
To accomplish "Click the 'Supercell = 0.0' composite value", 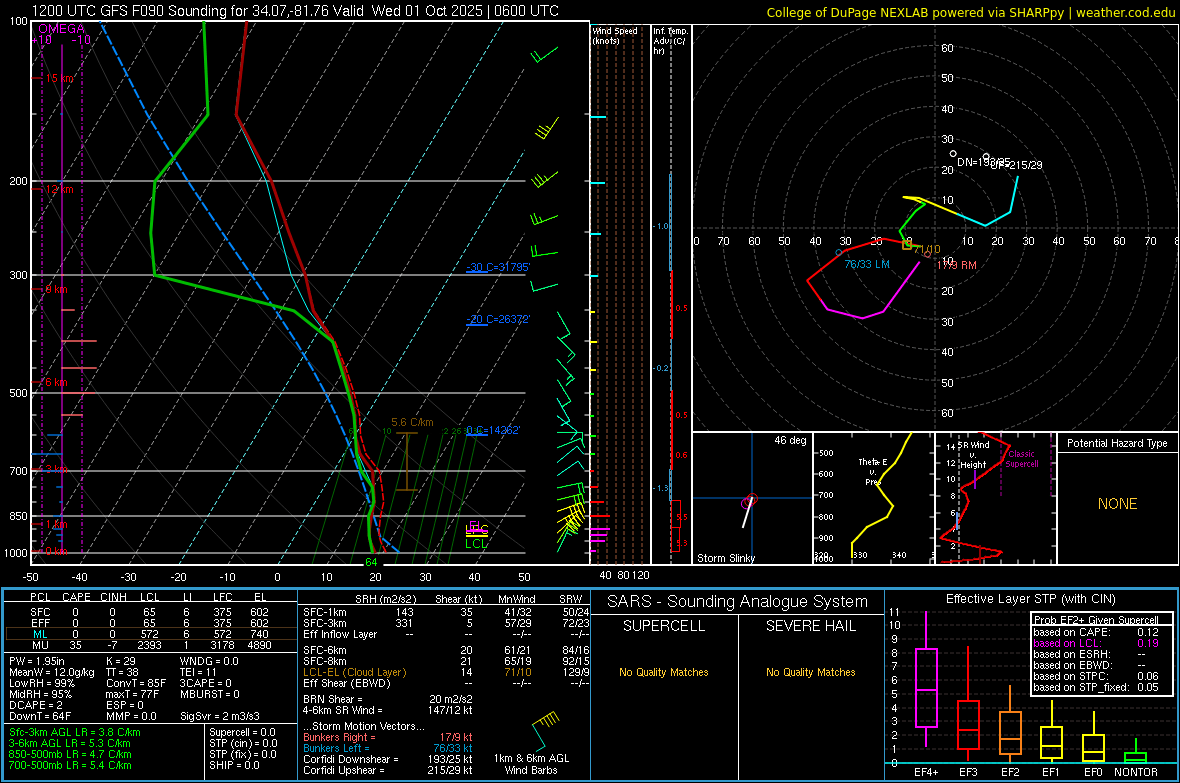I will click(x=242, y=732).
